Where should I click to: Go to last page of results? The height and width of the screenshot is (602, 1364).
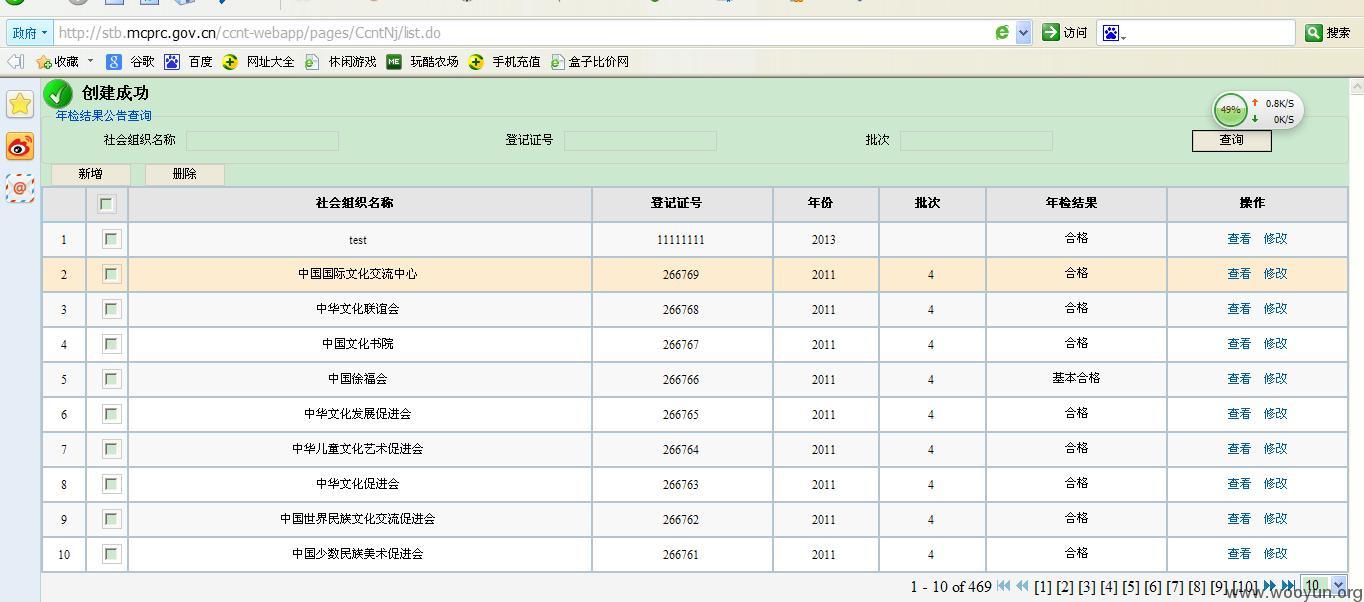click(x=1288, y=586)
